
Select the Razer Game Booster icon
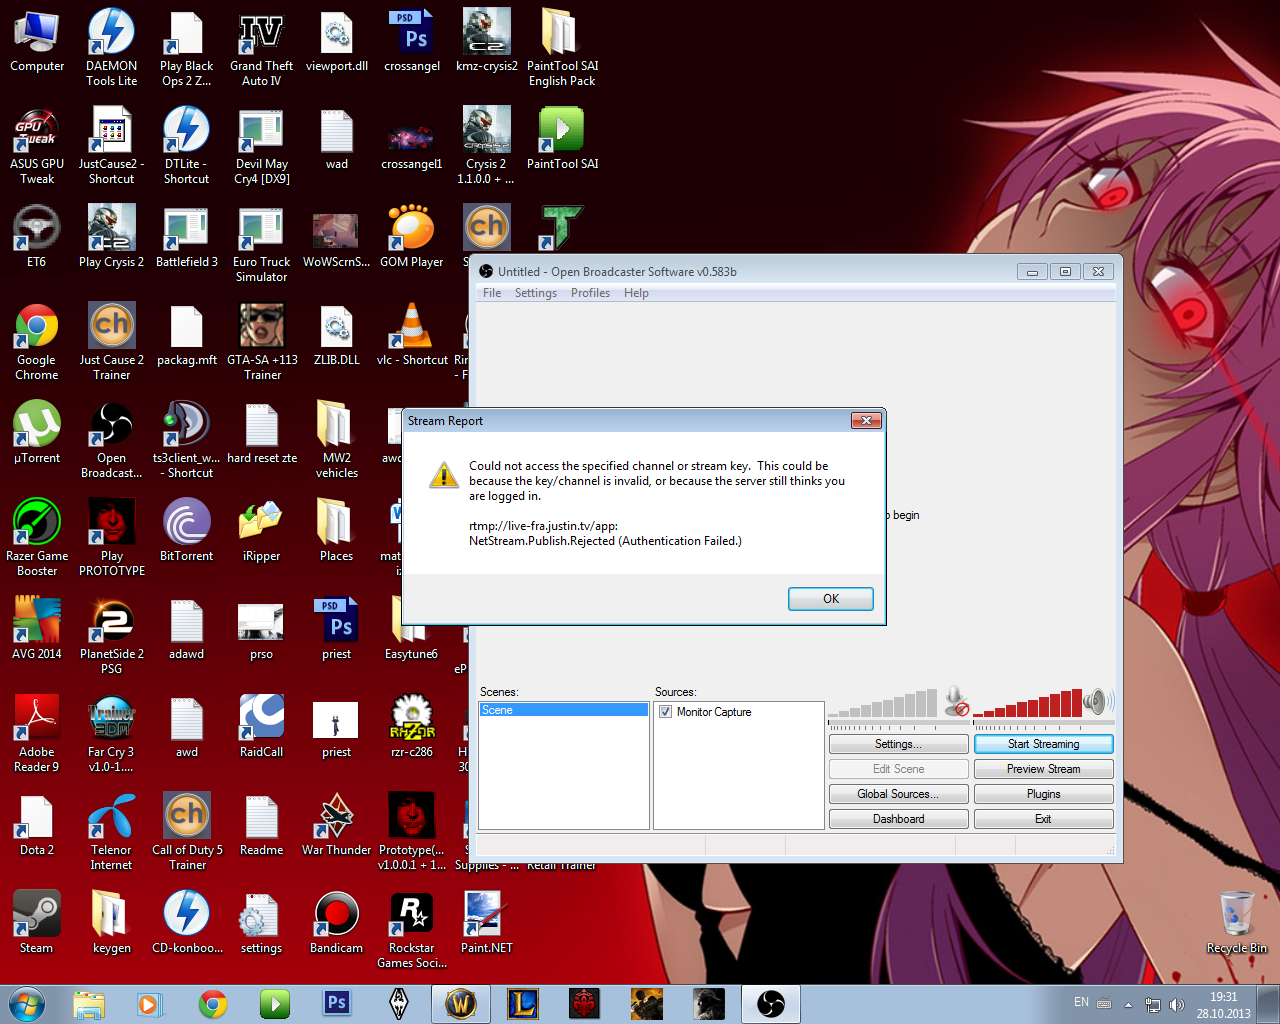37,538
